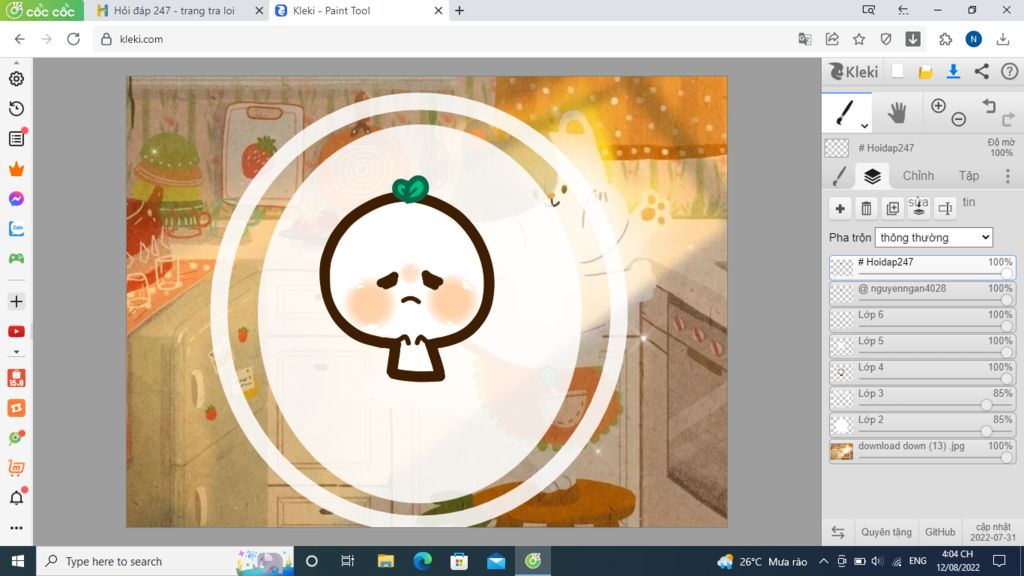Rename the current layer

tap(945, 209)
